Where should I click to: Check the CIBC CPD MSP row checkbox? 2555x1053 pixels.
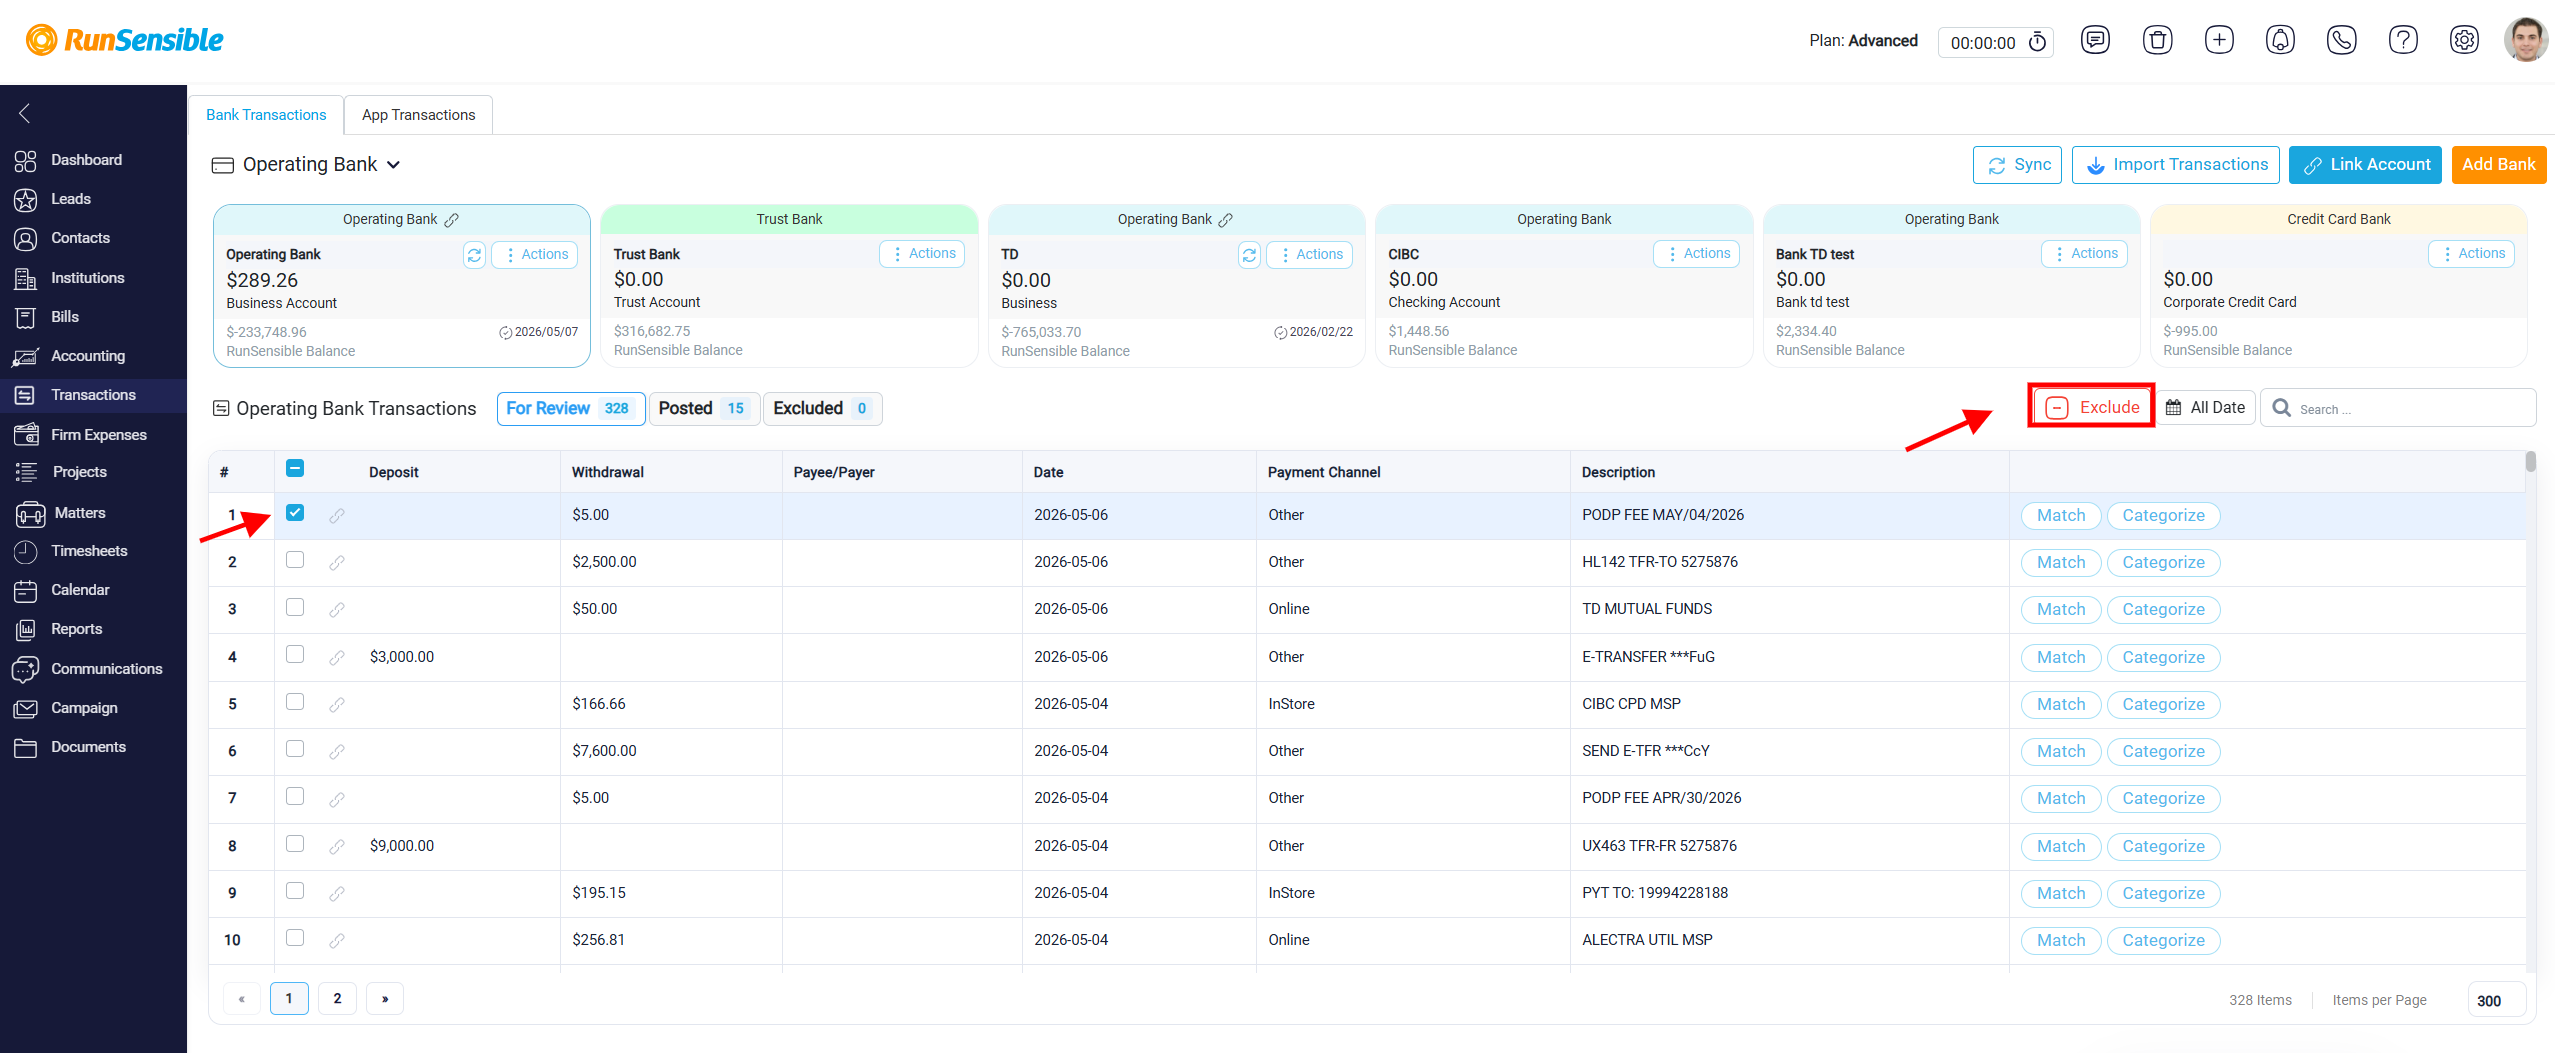(x=295, y=702)
